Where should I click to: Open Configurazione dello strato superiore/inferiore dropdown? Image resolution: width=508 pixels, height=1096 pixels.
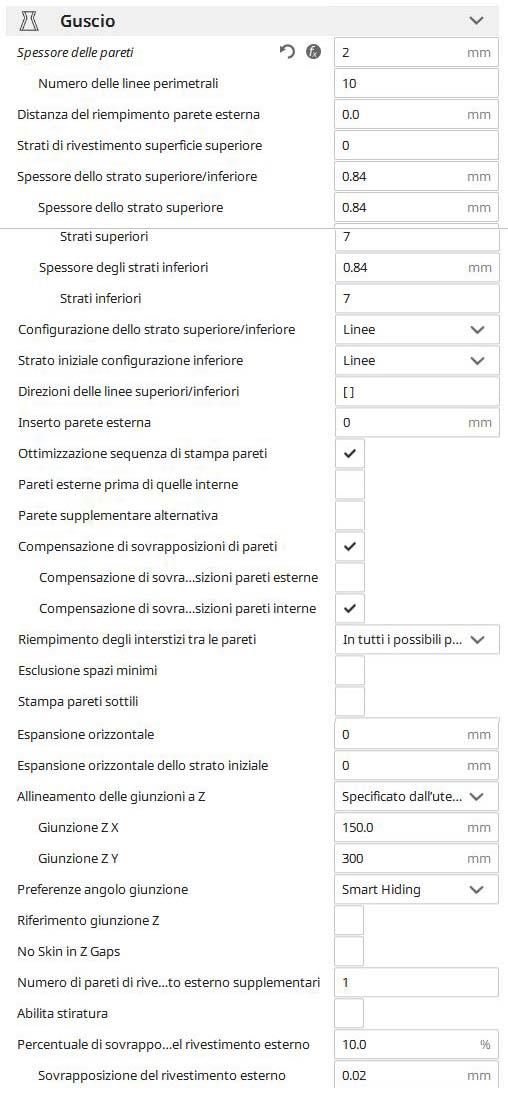click(417, 329)
